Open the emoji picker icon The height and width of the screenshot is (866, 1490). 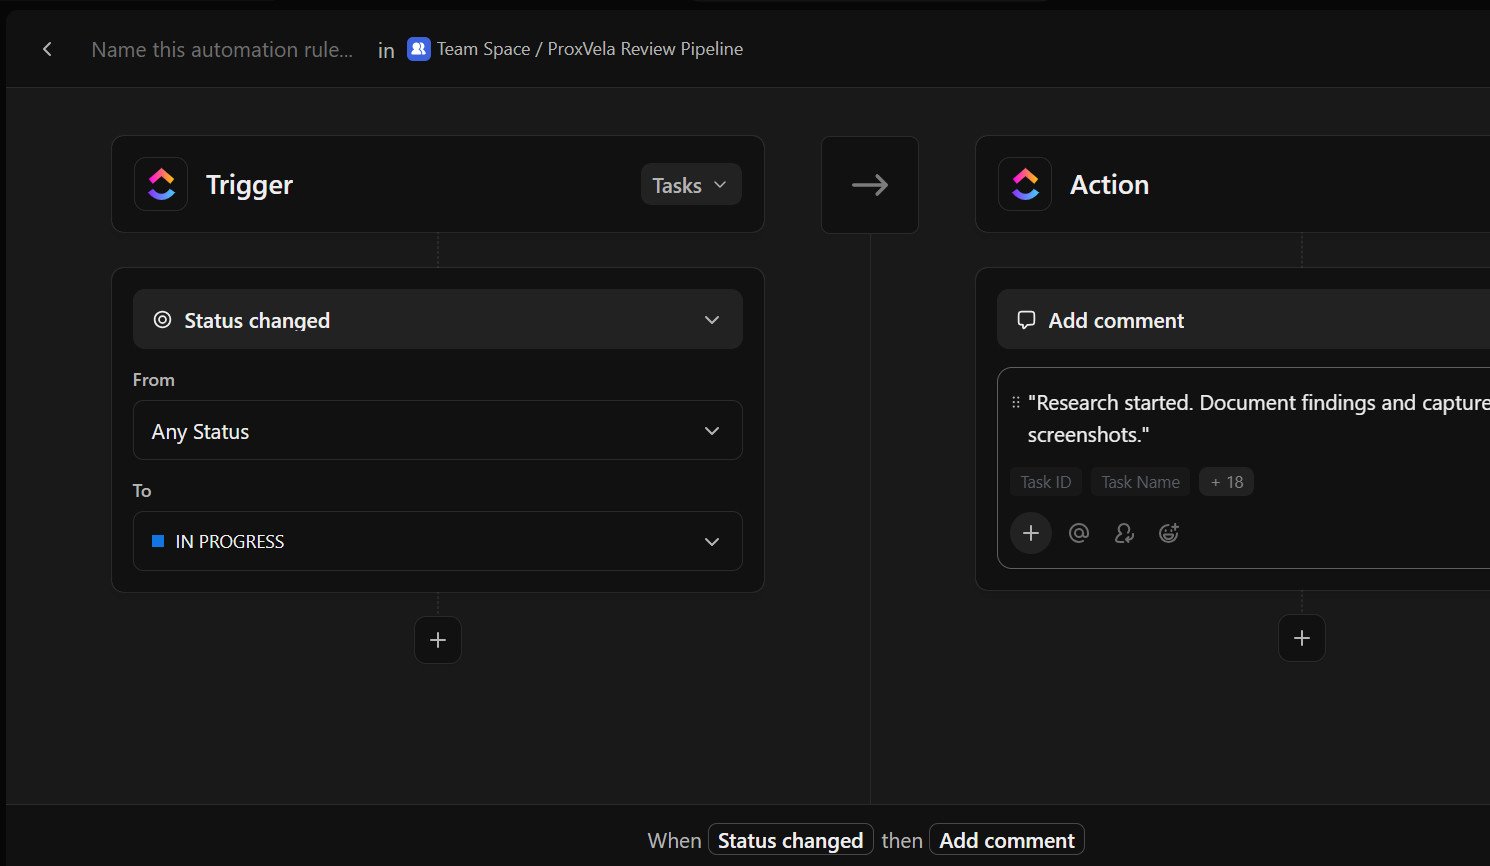pyautogui.click(x=1169, y=533)
